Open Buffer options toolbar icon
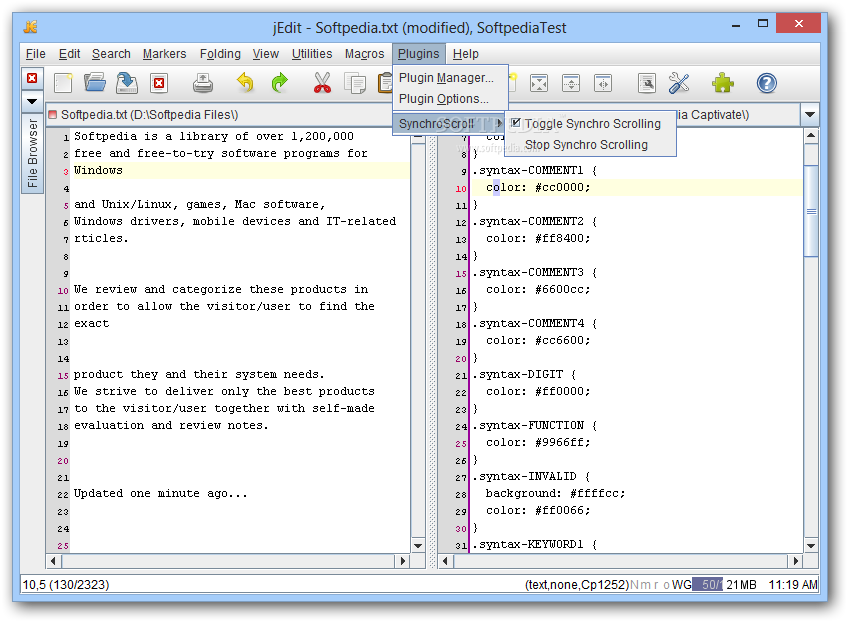The image size is (848, 622). point(647,83)
